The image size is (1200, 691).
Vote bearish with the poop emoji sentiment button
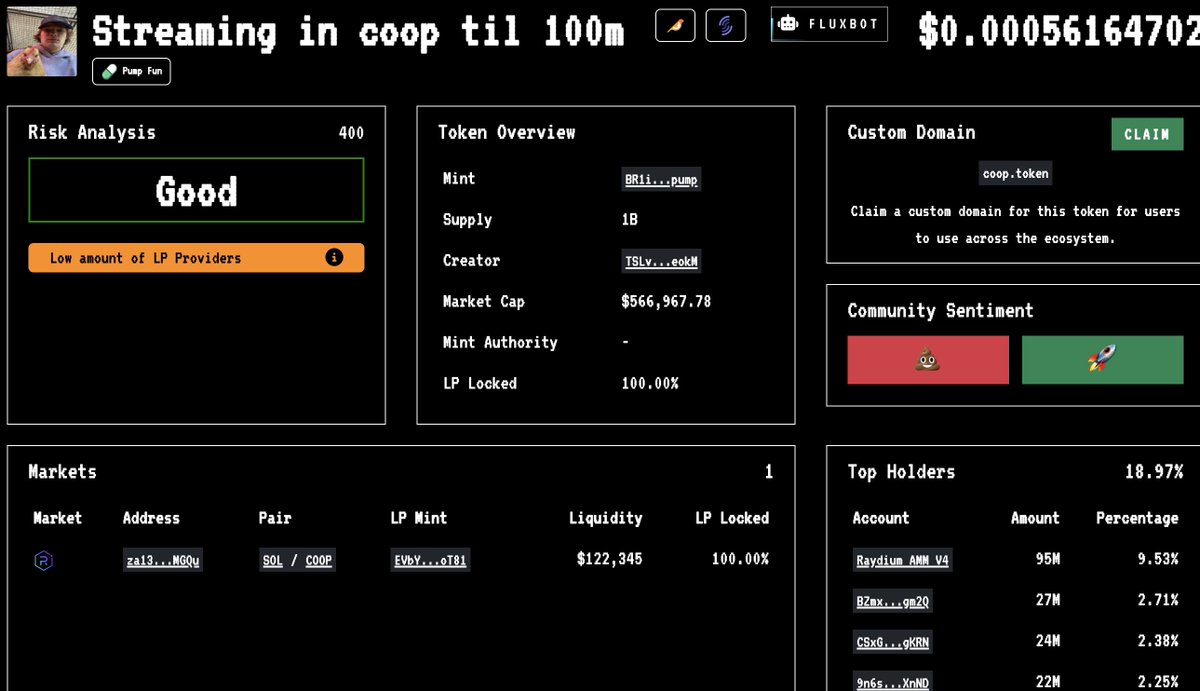(928, 359)
